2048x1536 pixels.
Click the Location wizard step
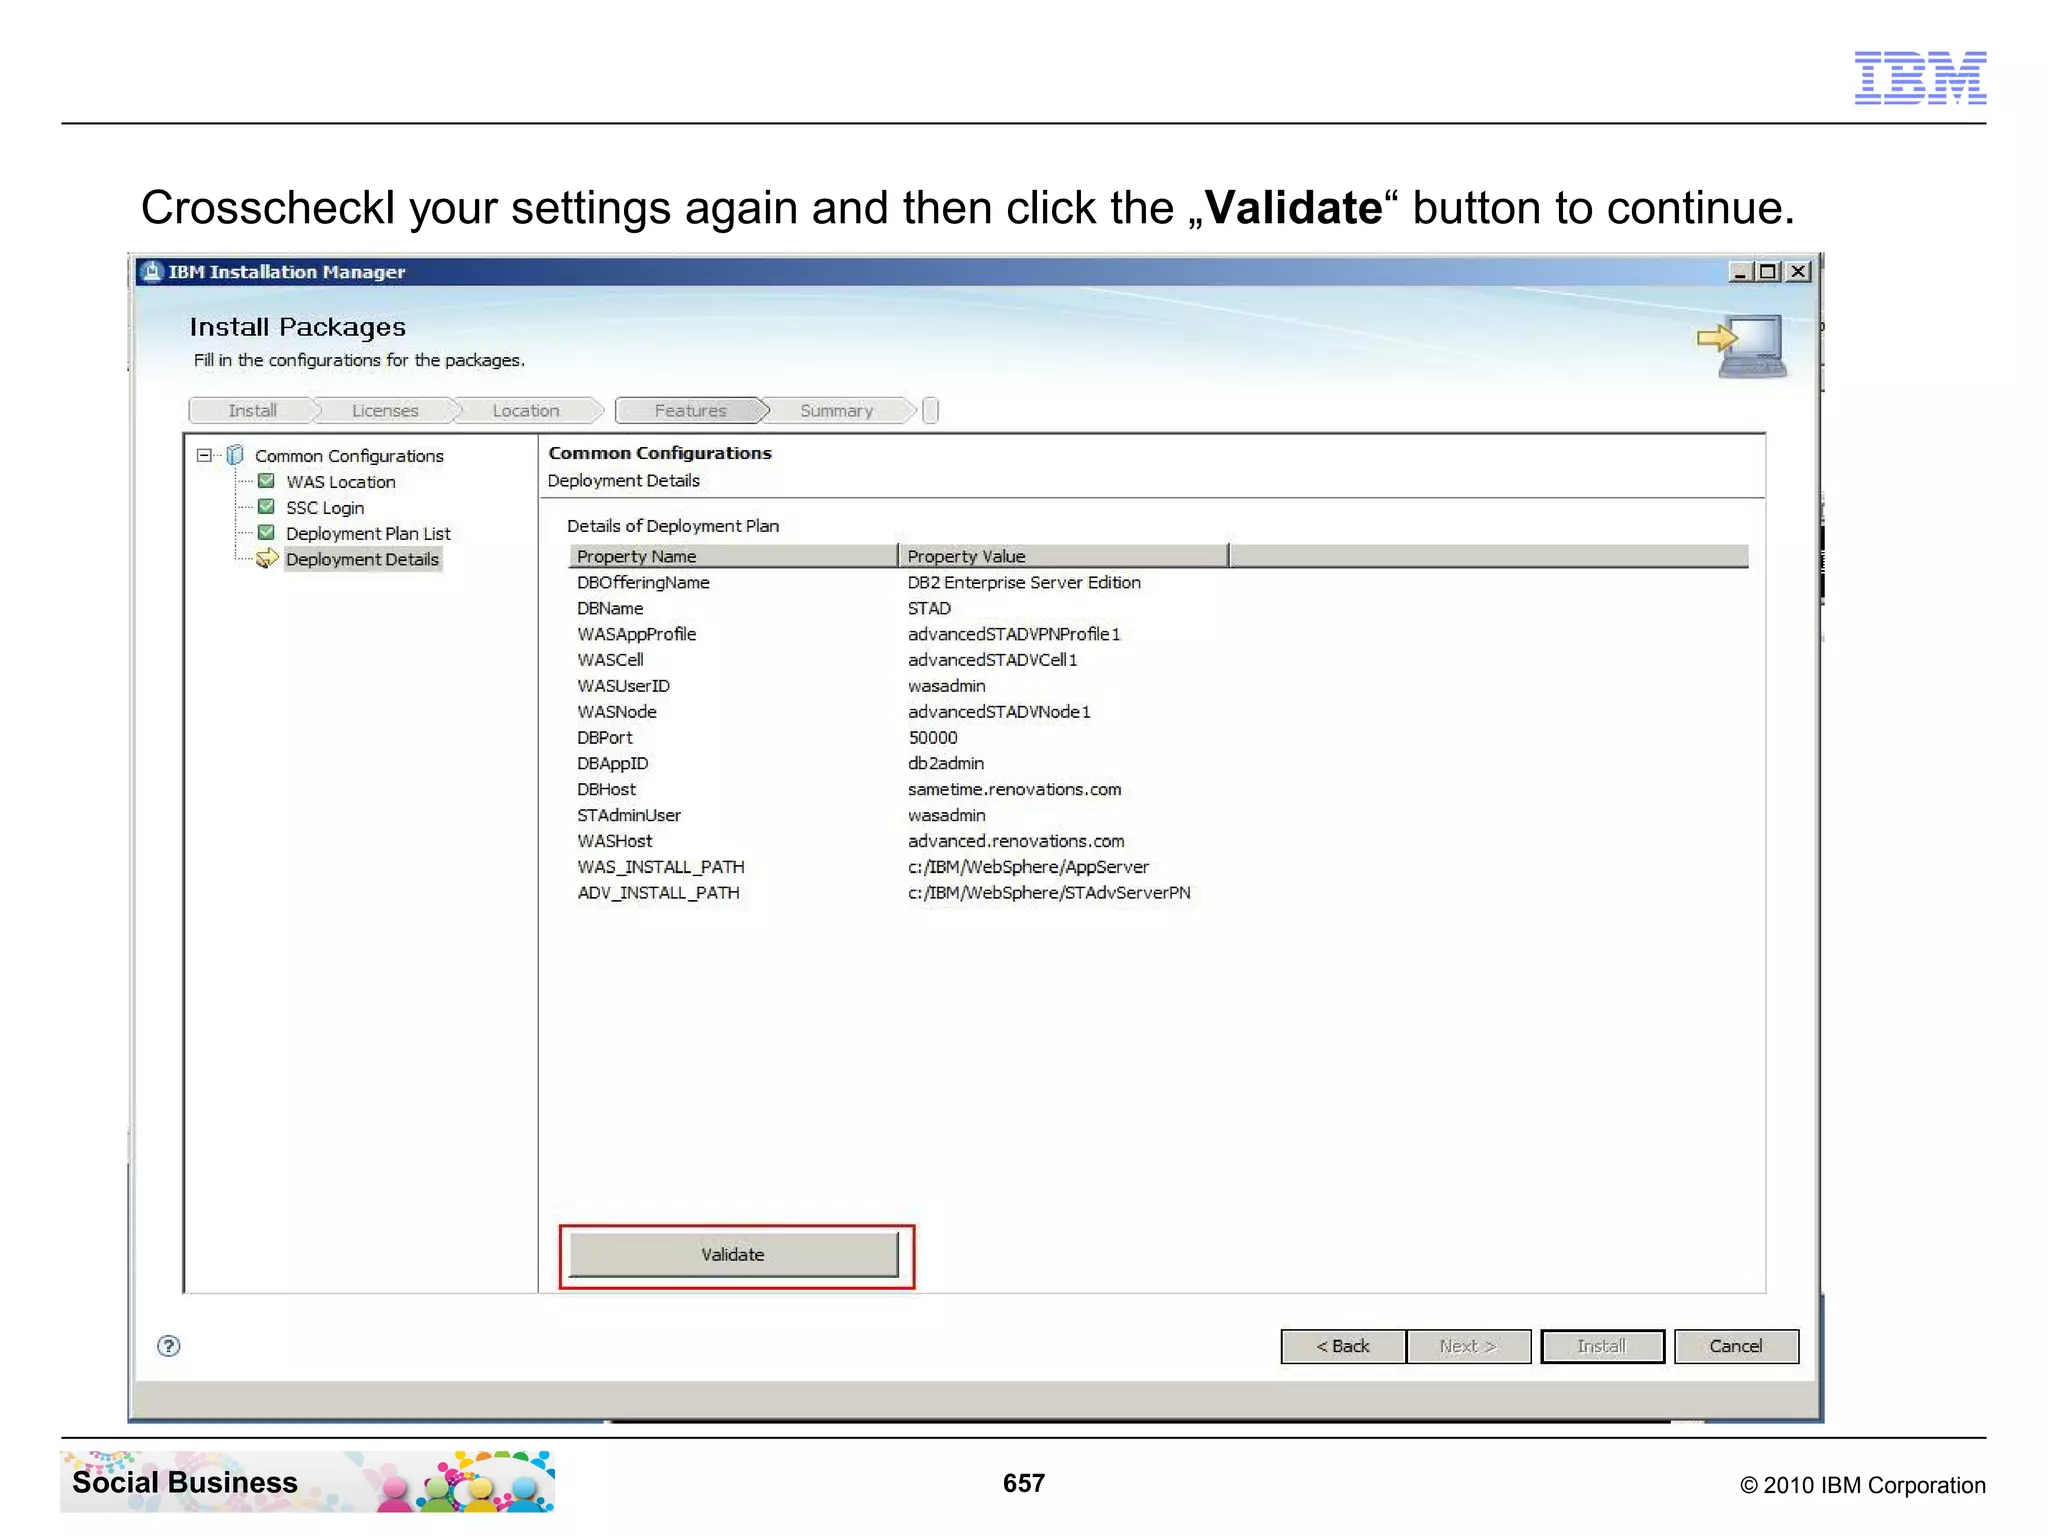526,411
